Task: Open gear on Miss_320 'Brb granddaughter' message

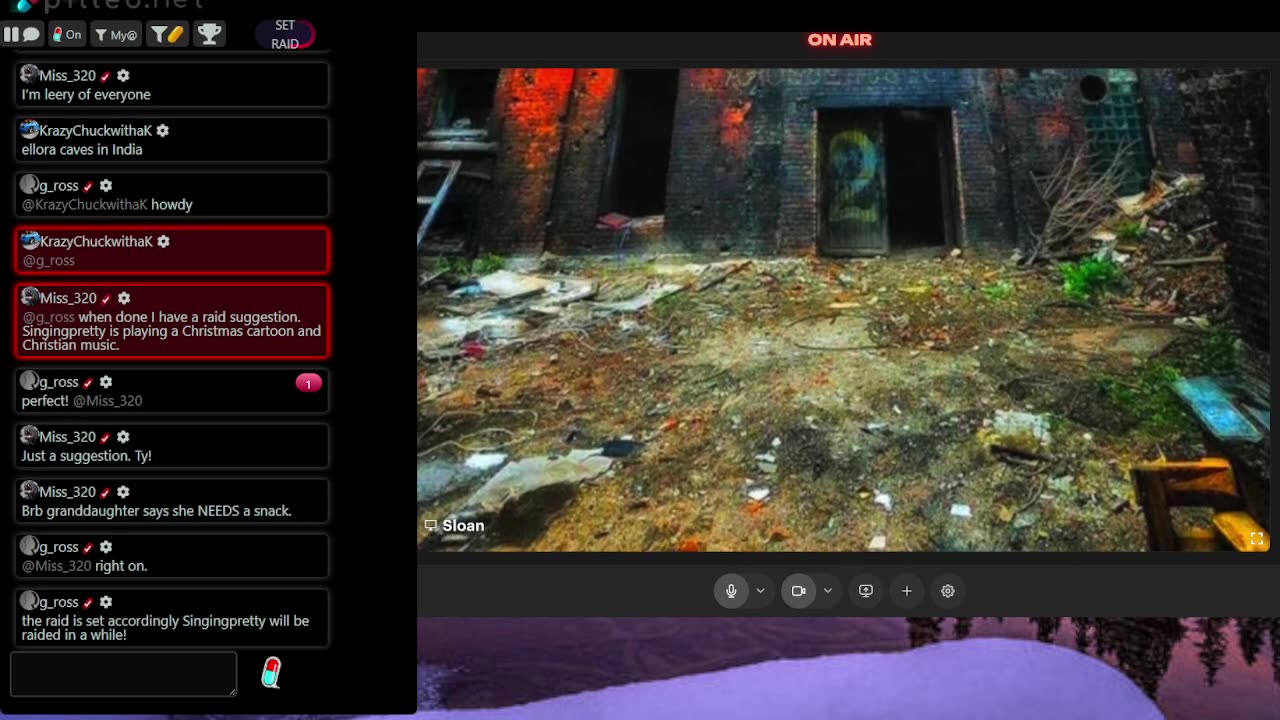Action: tap(123, 492)
